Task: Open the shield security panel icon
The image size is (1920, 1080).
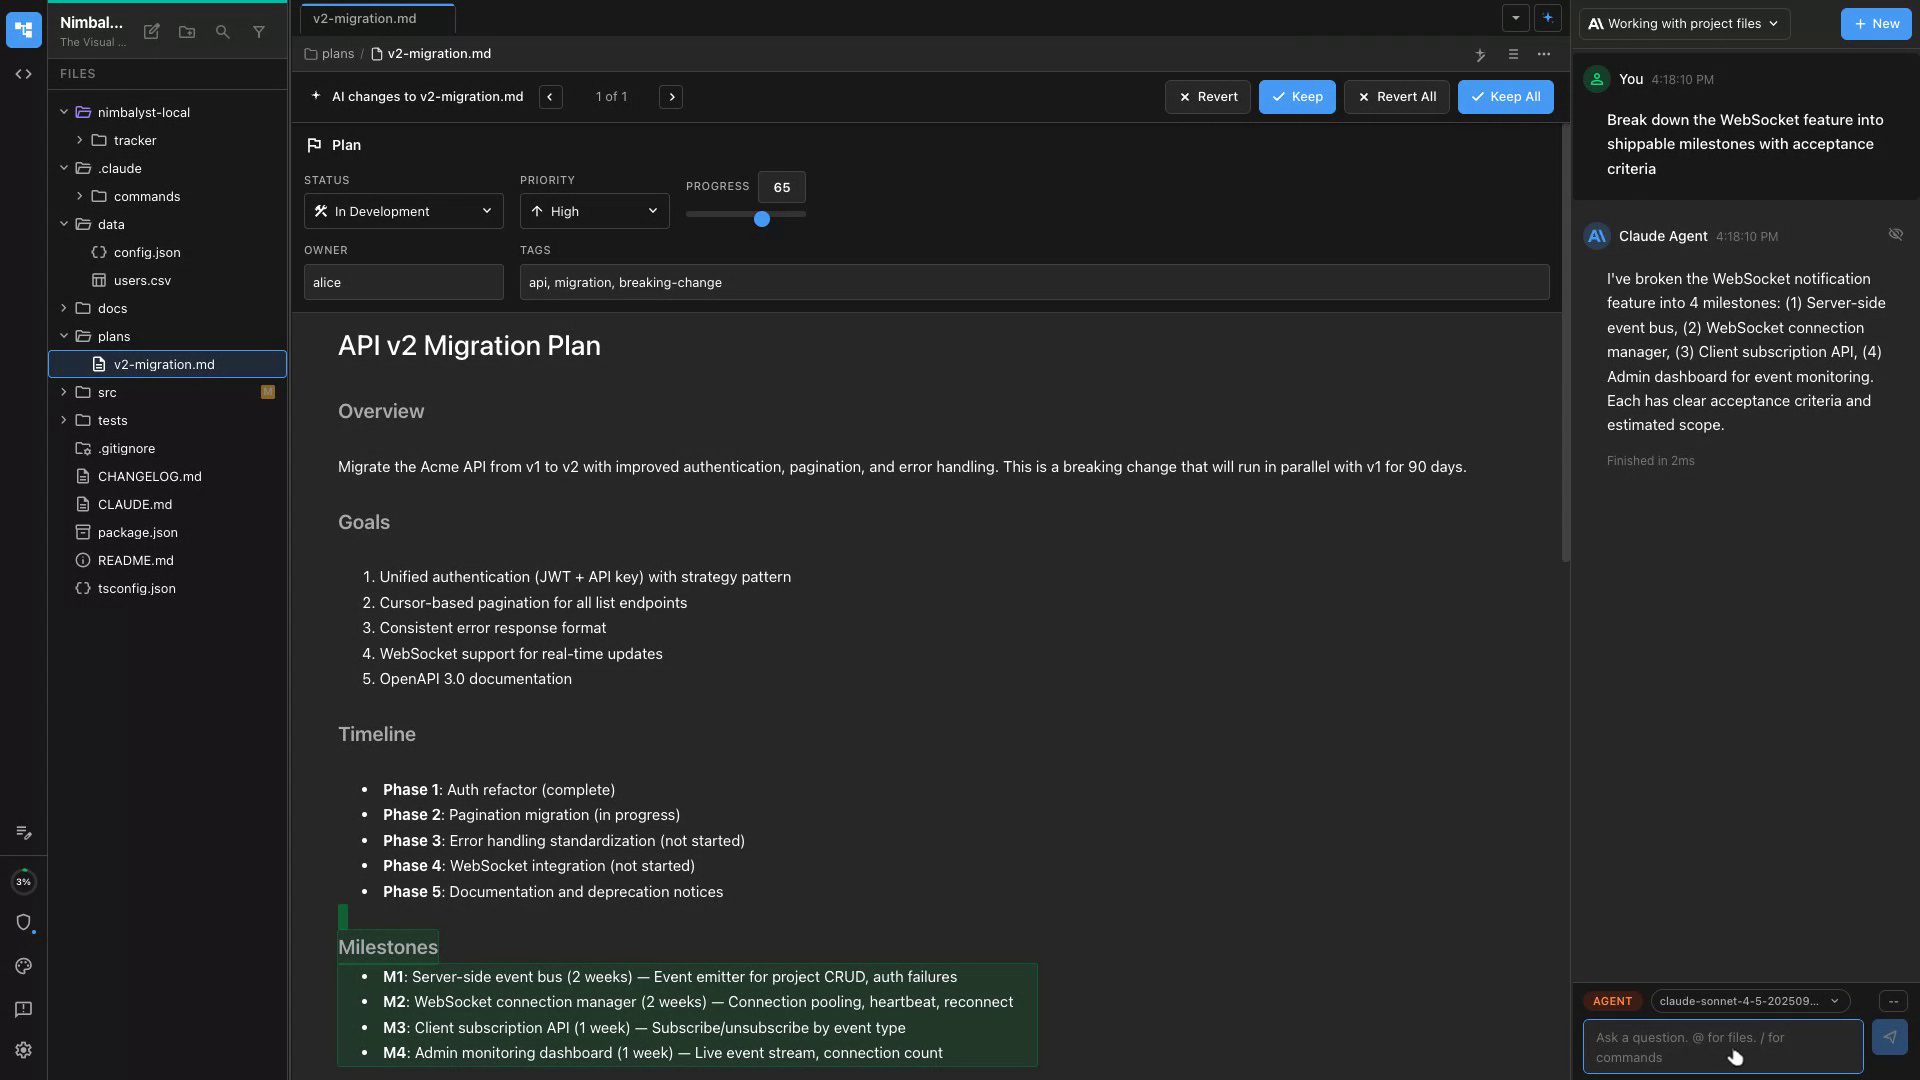Action: coord(23,922)
